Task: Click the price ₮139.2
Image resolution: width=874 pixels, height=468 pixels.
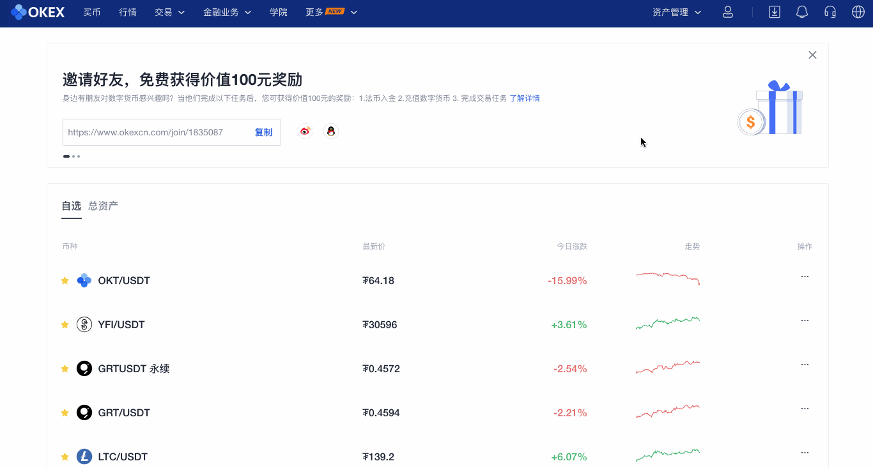Action: (x=378, y=456)
